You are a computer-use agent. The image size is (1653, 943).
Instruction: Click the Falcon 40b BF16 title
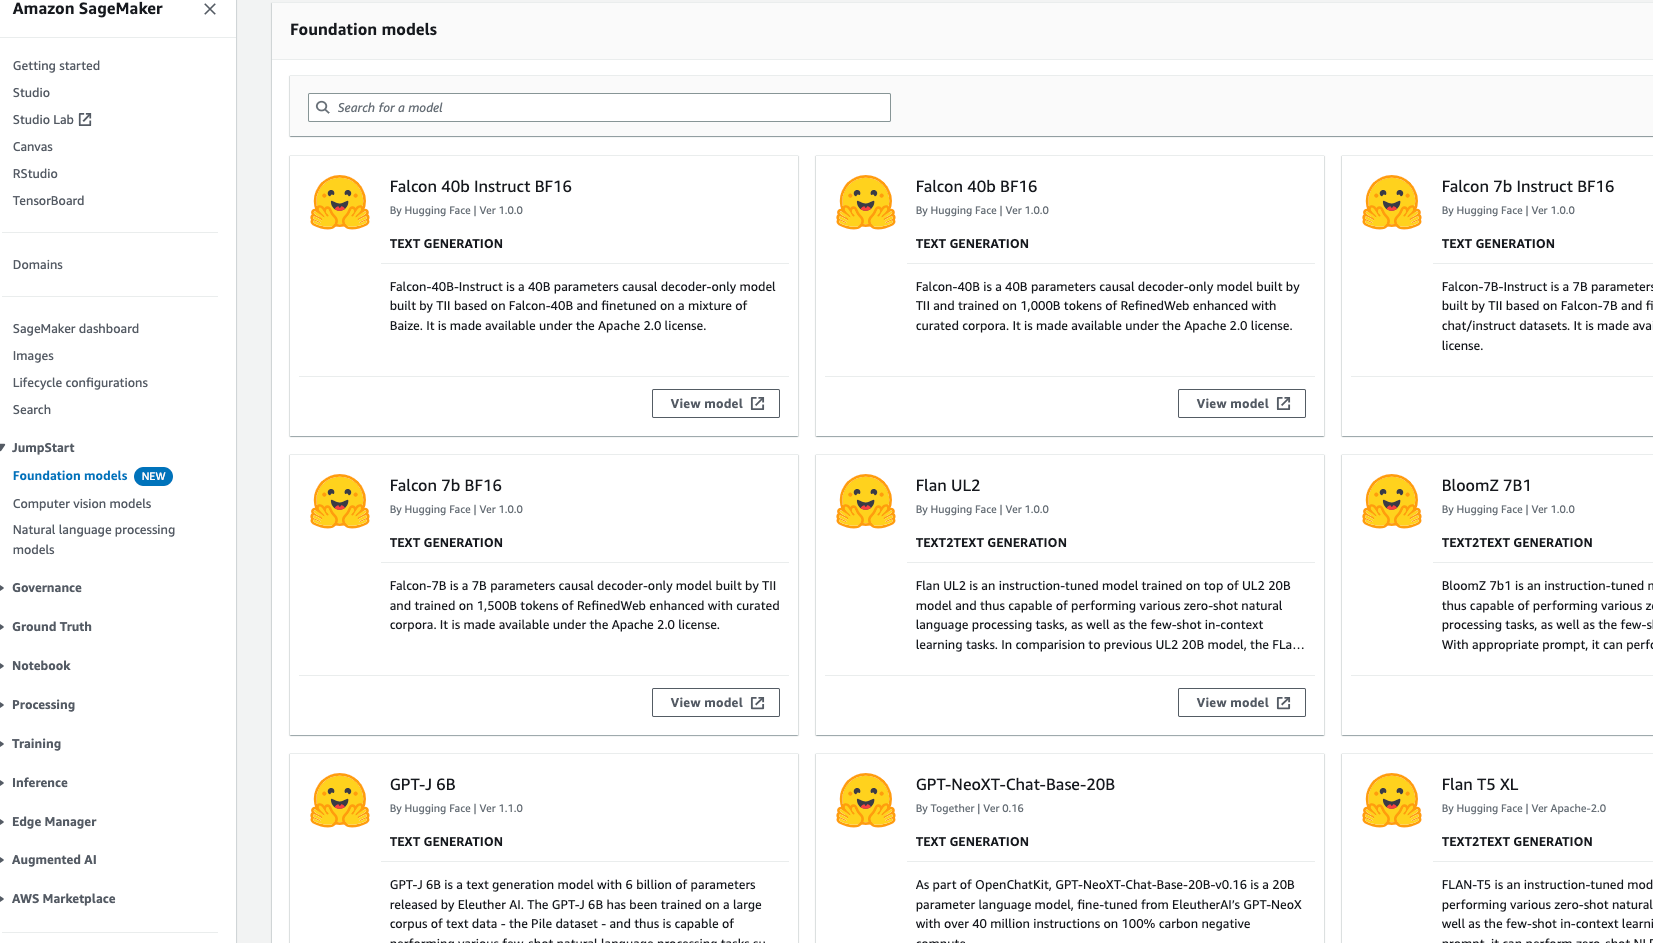(976, 187)
